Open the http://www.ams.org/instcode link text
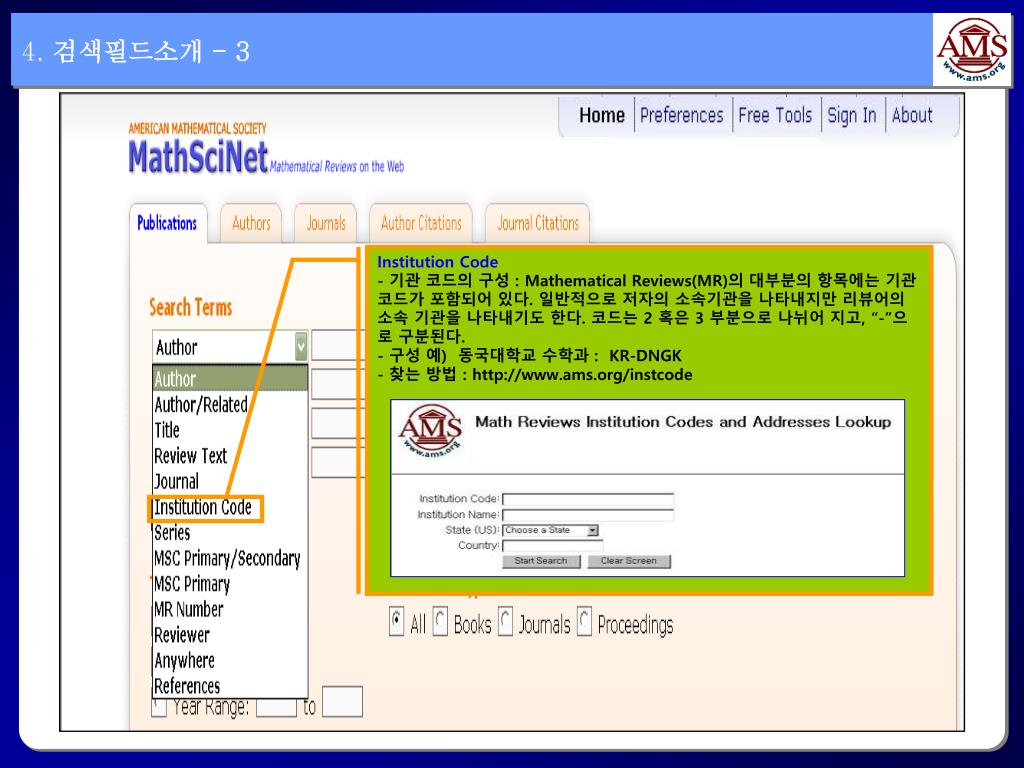The height and width of the screenshot is (768, 1024). (582, 375)
